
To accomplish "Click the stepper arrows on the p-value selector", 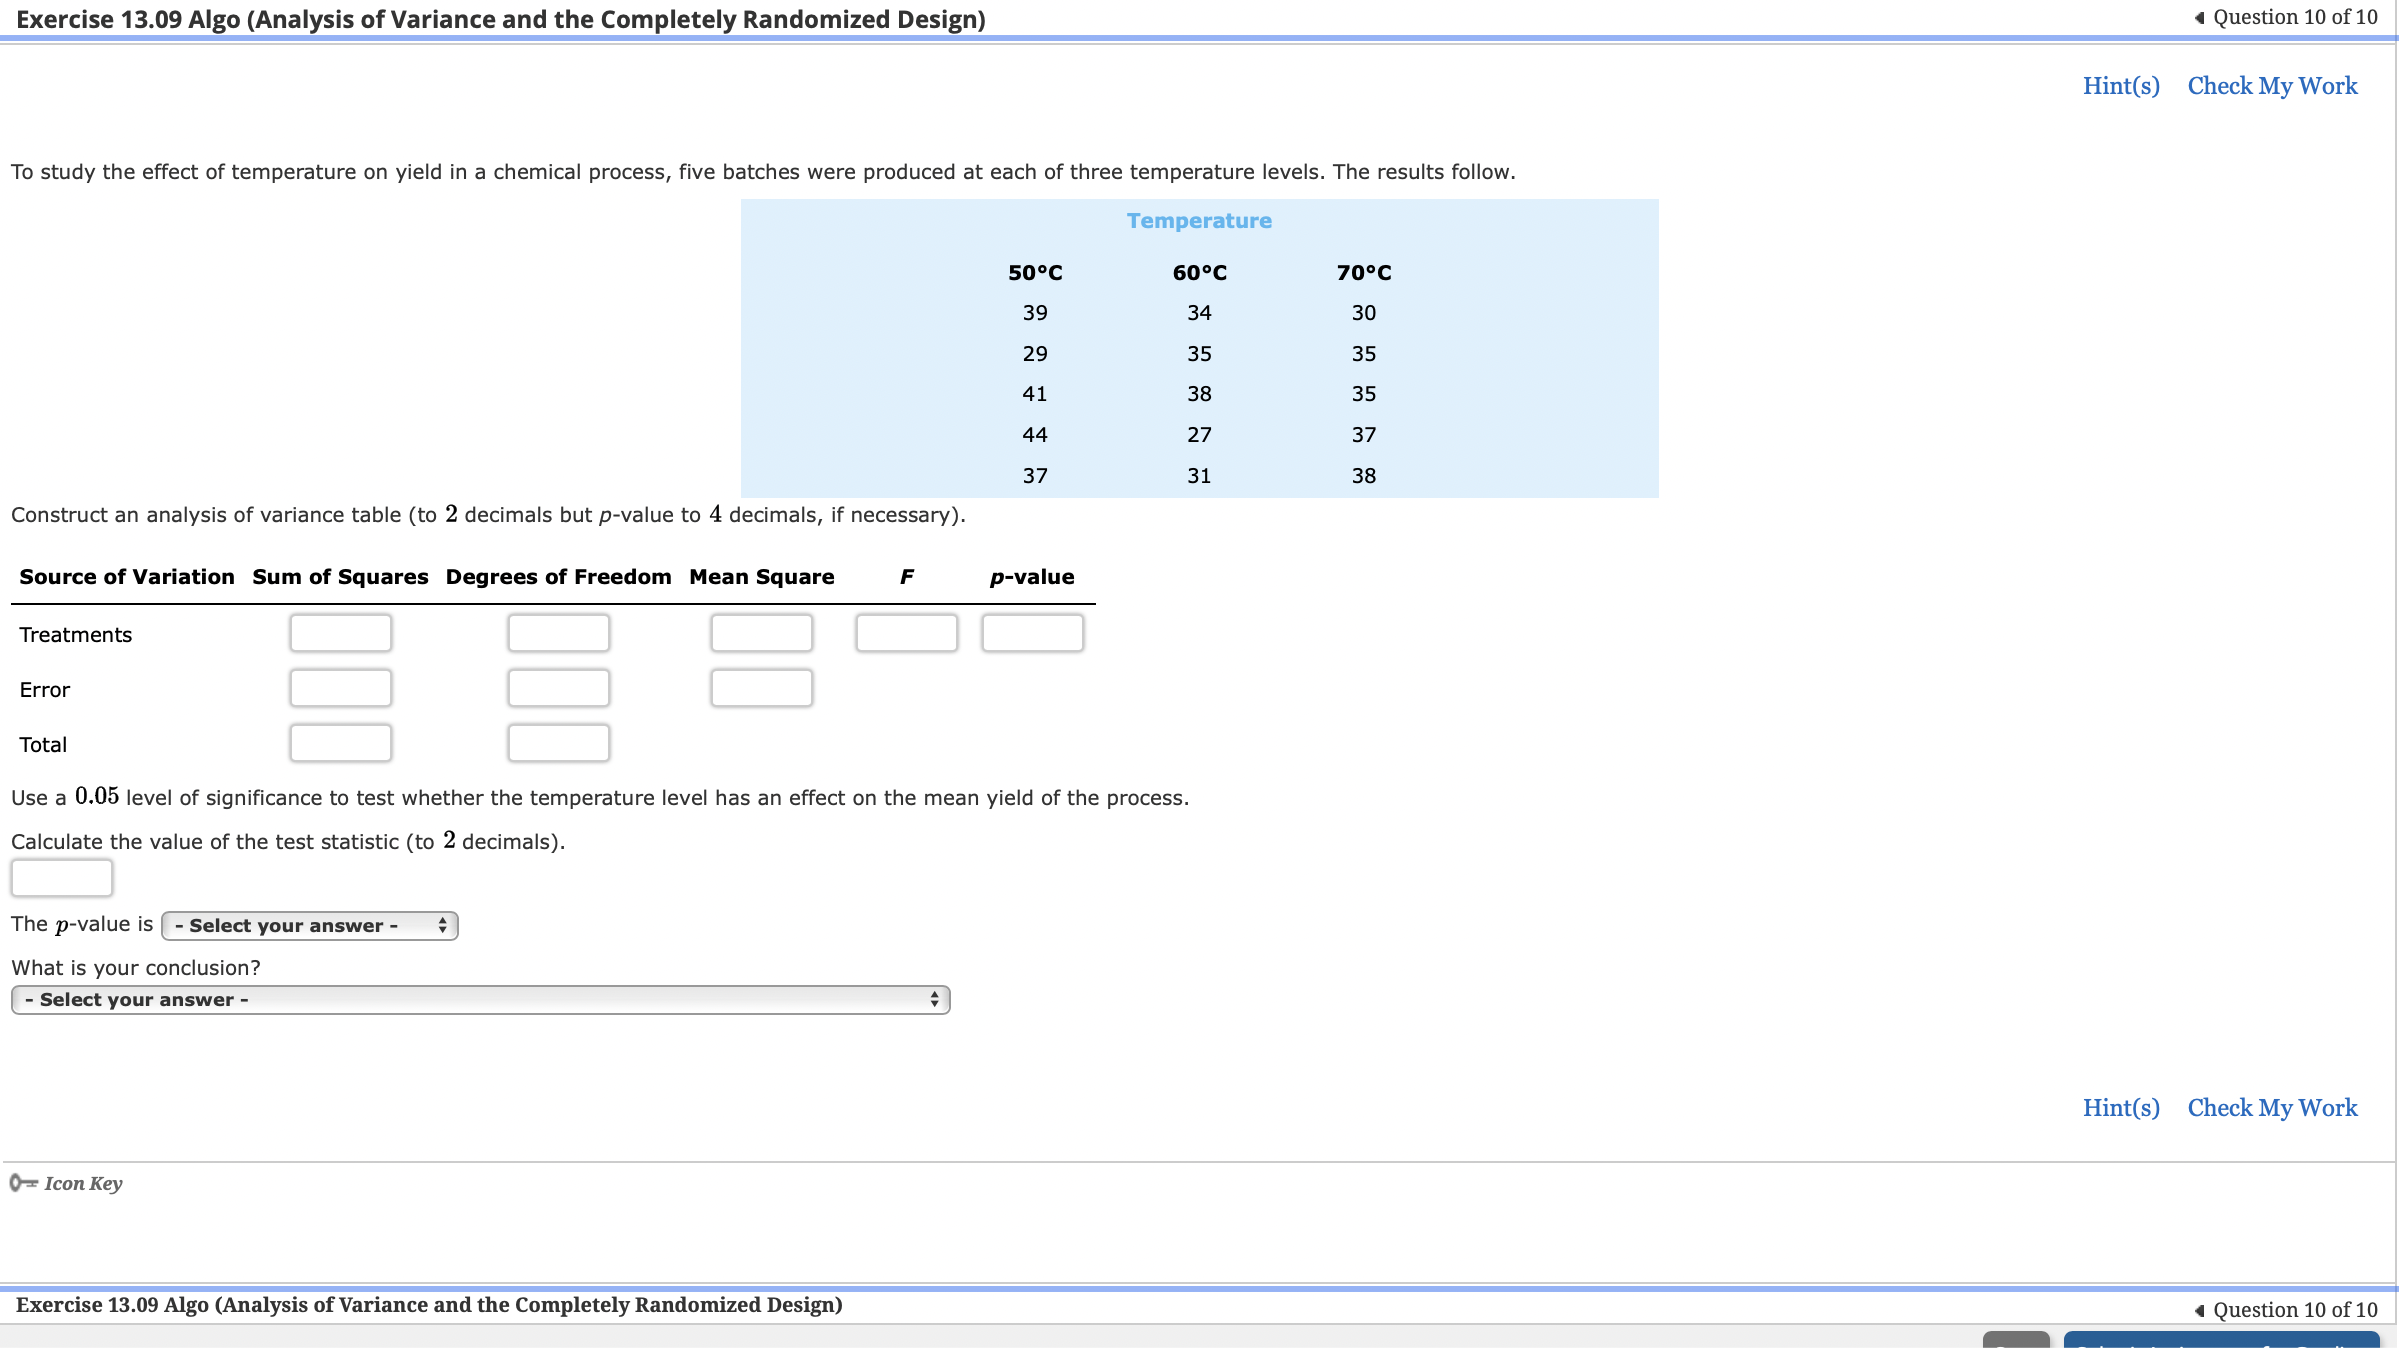I will [x=443, y=925].
